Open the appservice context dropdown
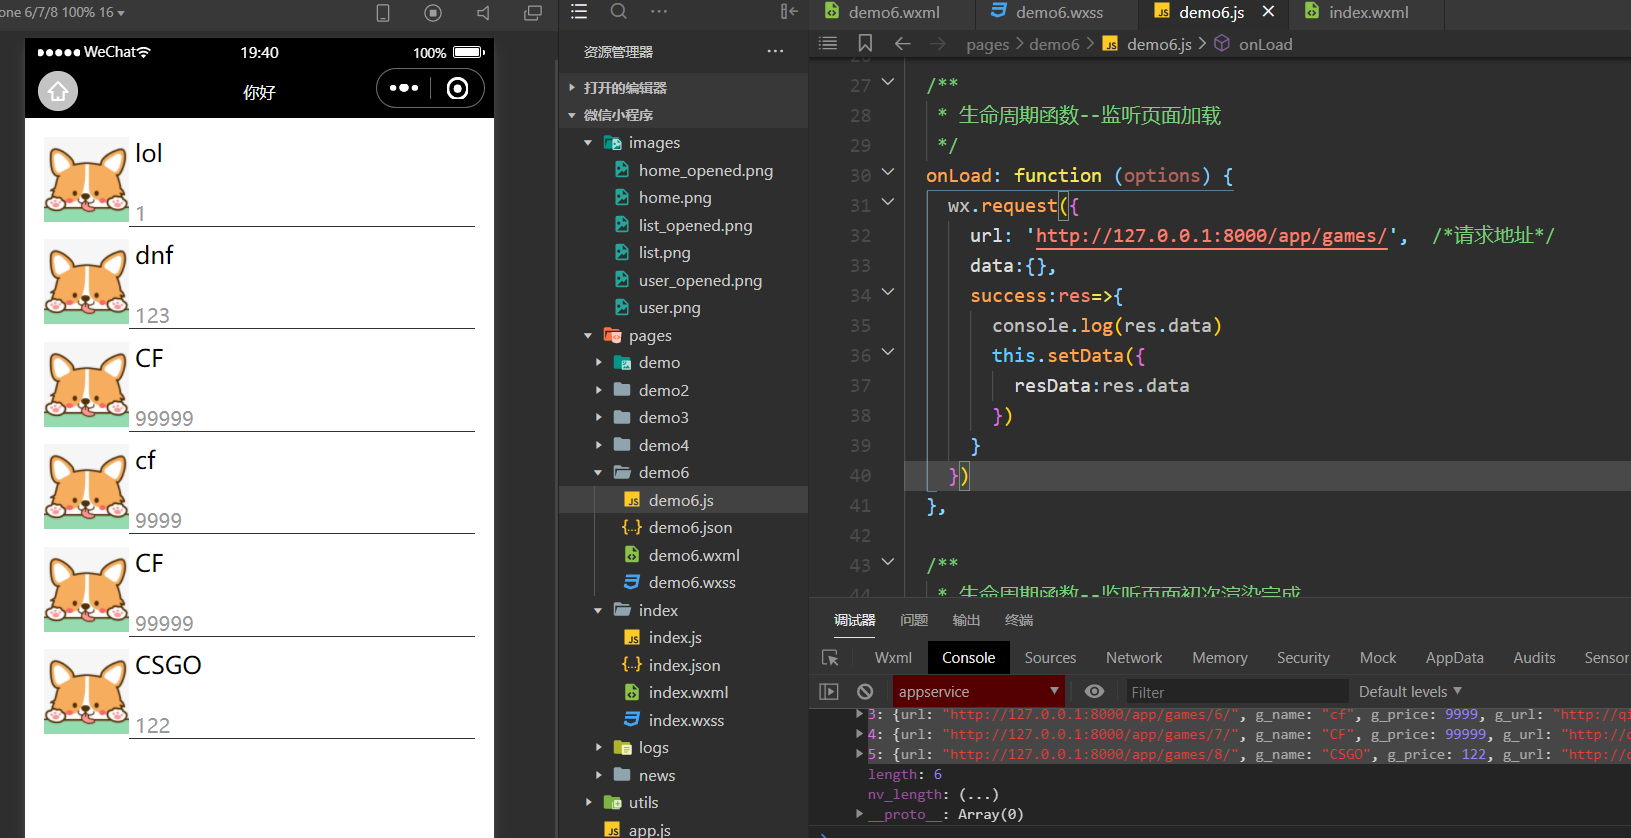 point(978,691)
